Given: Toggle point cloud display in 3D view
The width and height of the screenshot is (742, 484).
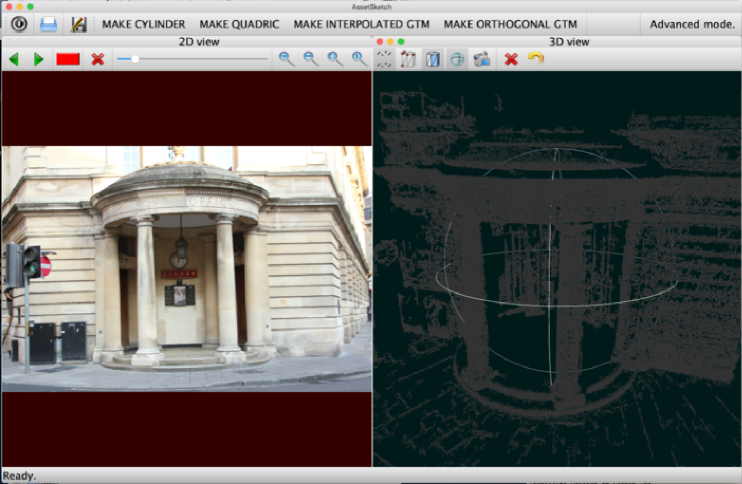Looking at the screenshot, I should [x=384, y=59].
